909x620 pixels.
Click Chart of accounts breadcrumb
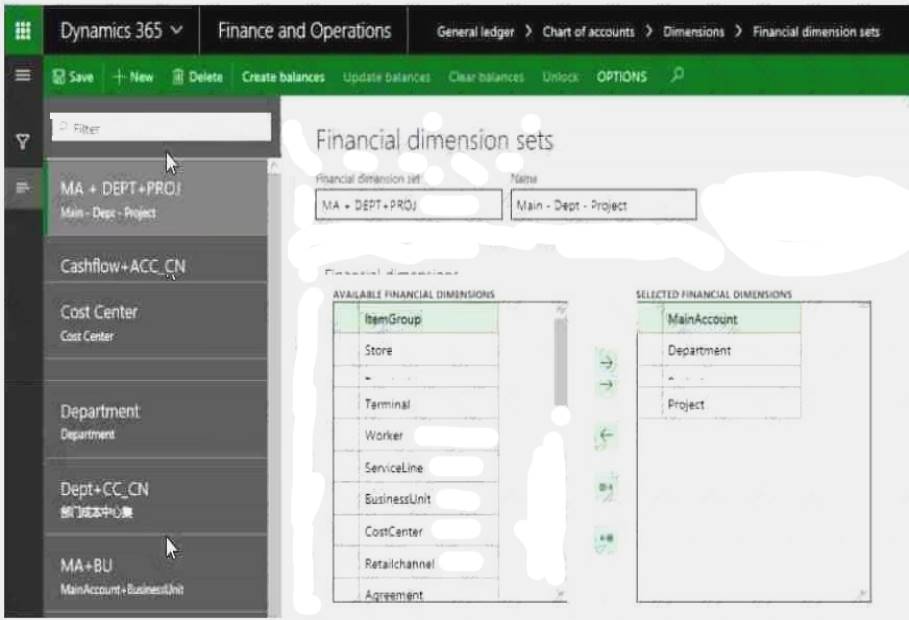tap(588, 32)
